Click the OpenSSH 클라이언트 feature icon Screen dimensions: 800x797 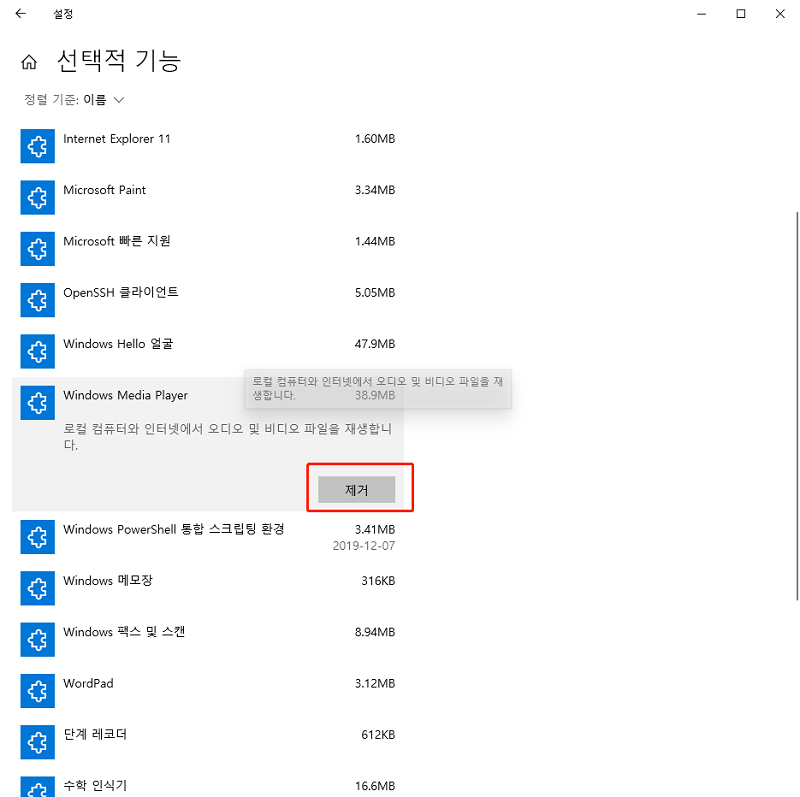click(38, 300)
